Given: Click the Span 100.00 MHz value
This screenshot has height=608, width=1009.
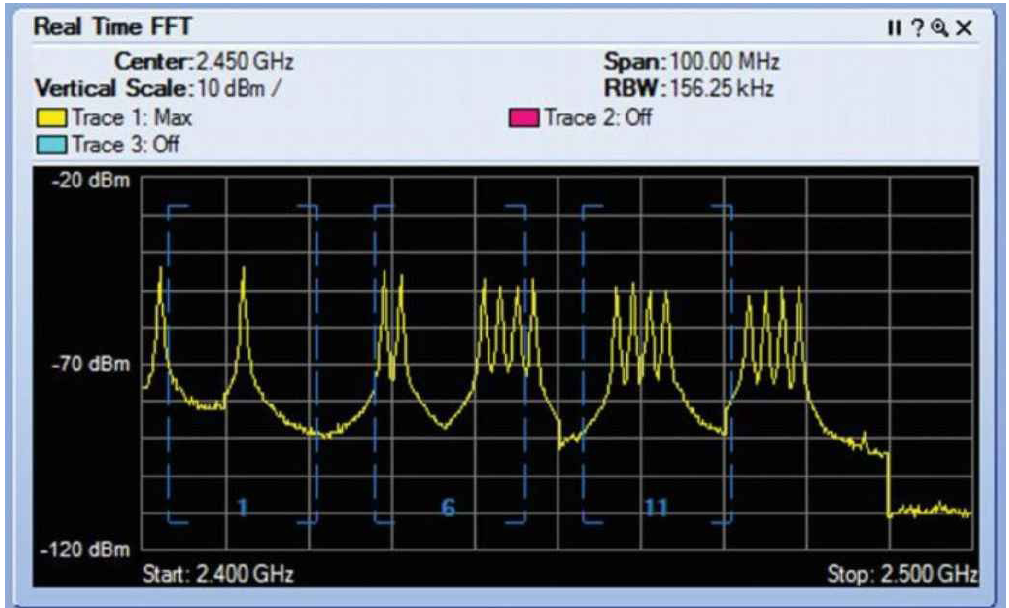Looking at the screenshot, I should (x=725, y=62).
